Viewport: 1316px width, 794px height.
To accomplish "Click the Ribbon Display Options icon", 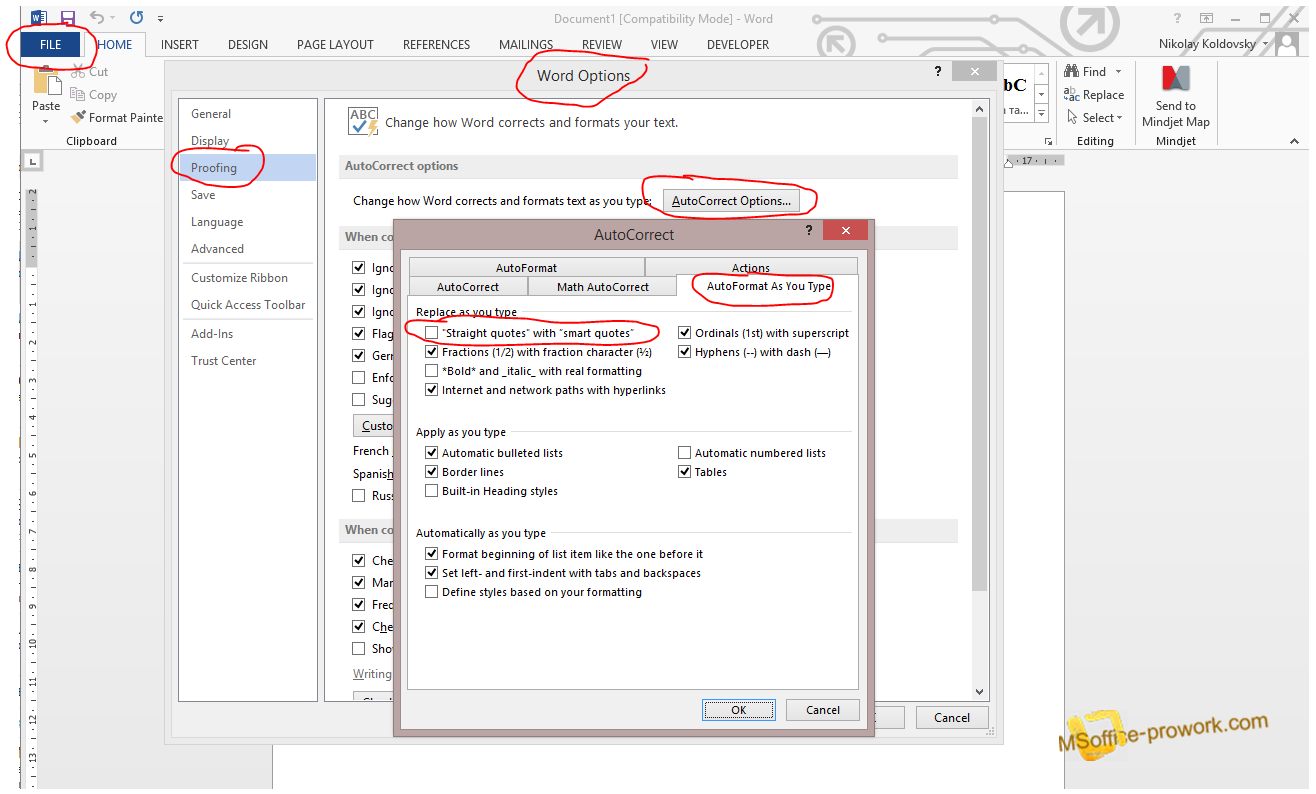I will pos(1207,18).
